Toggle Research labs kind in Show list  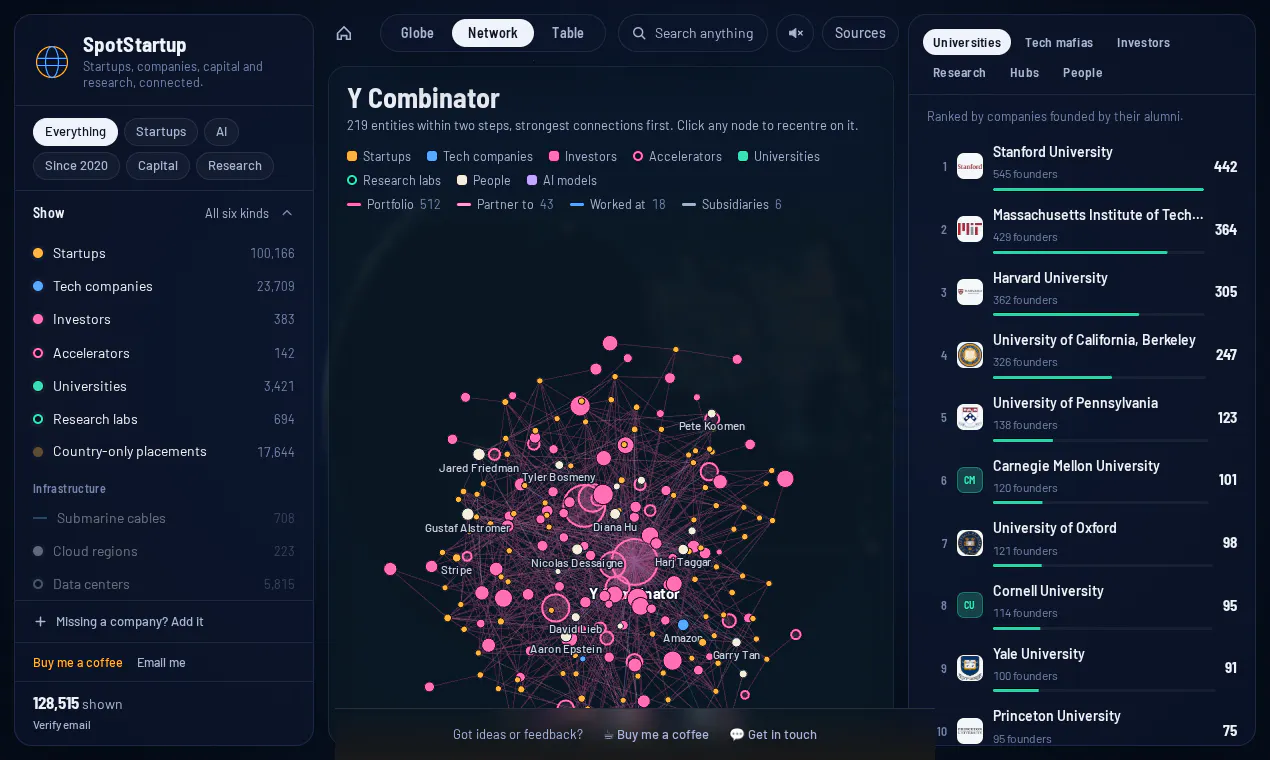tap(164, 419)
